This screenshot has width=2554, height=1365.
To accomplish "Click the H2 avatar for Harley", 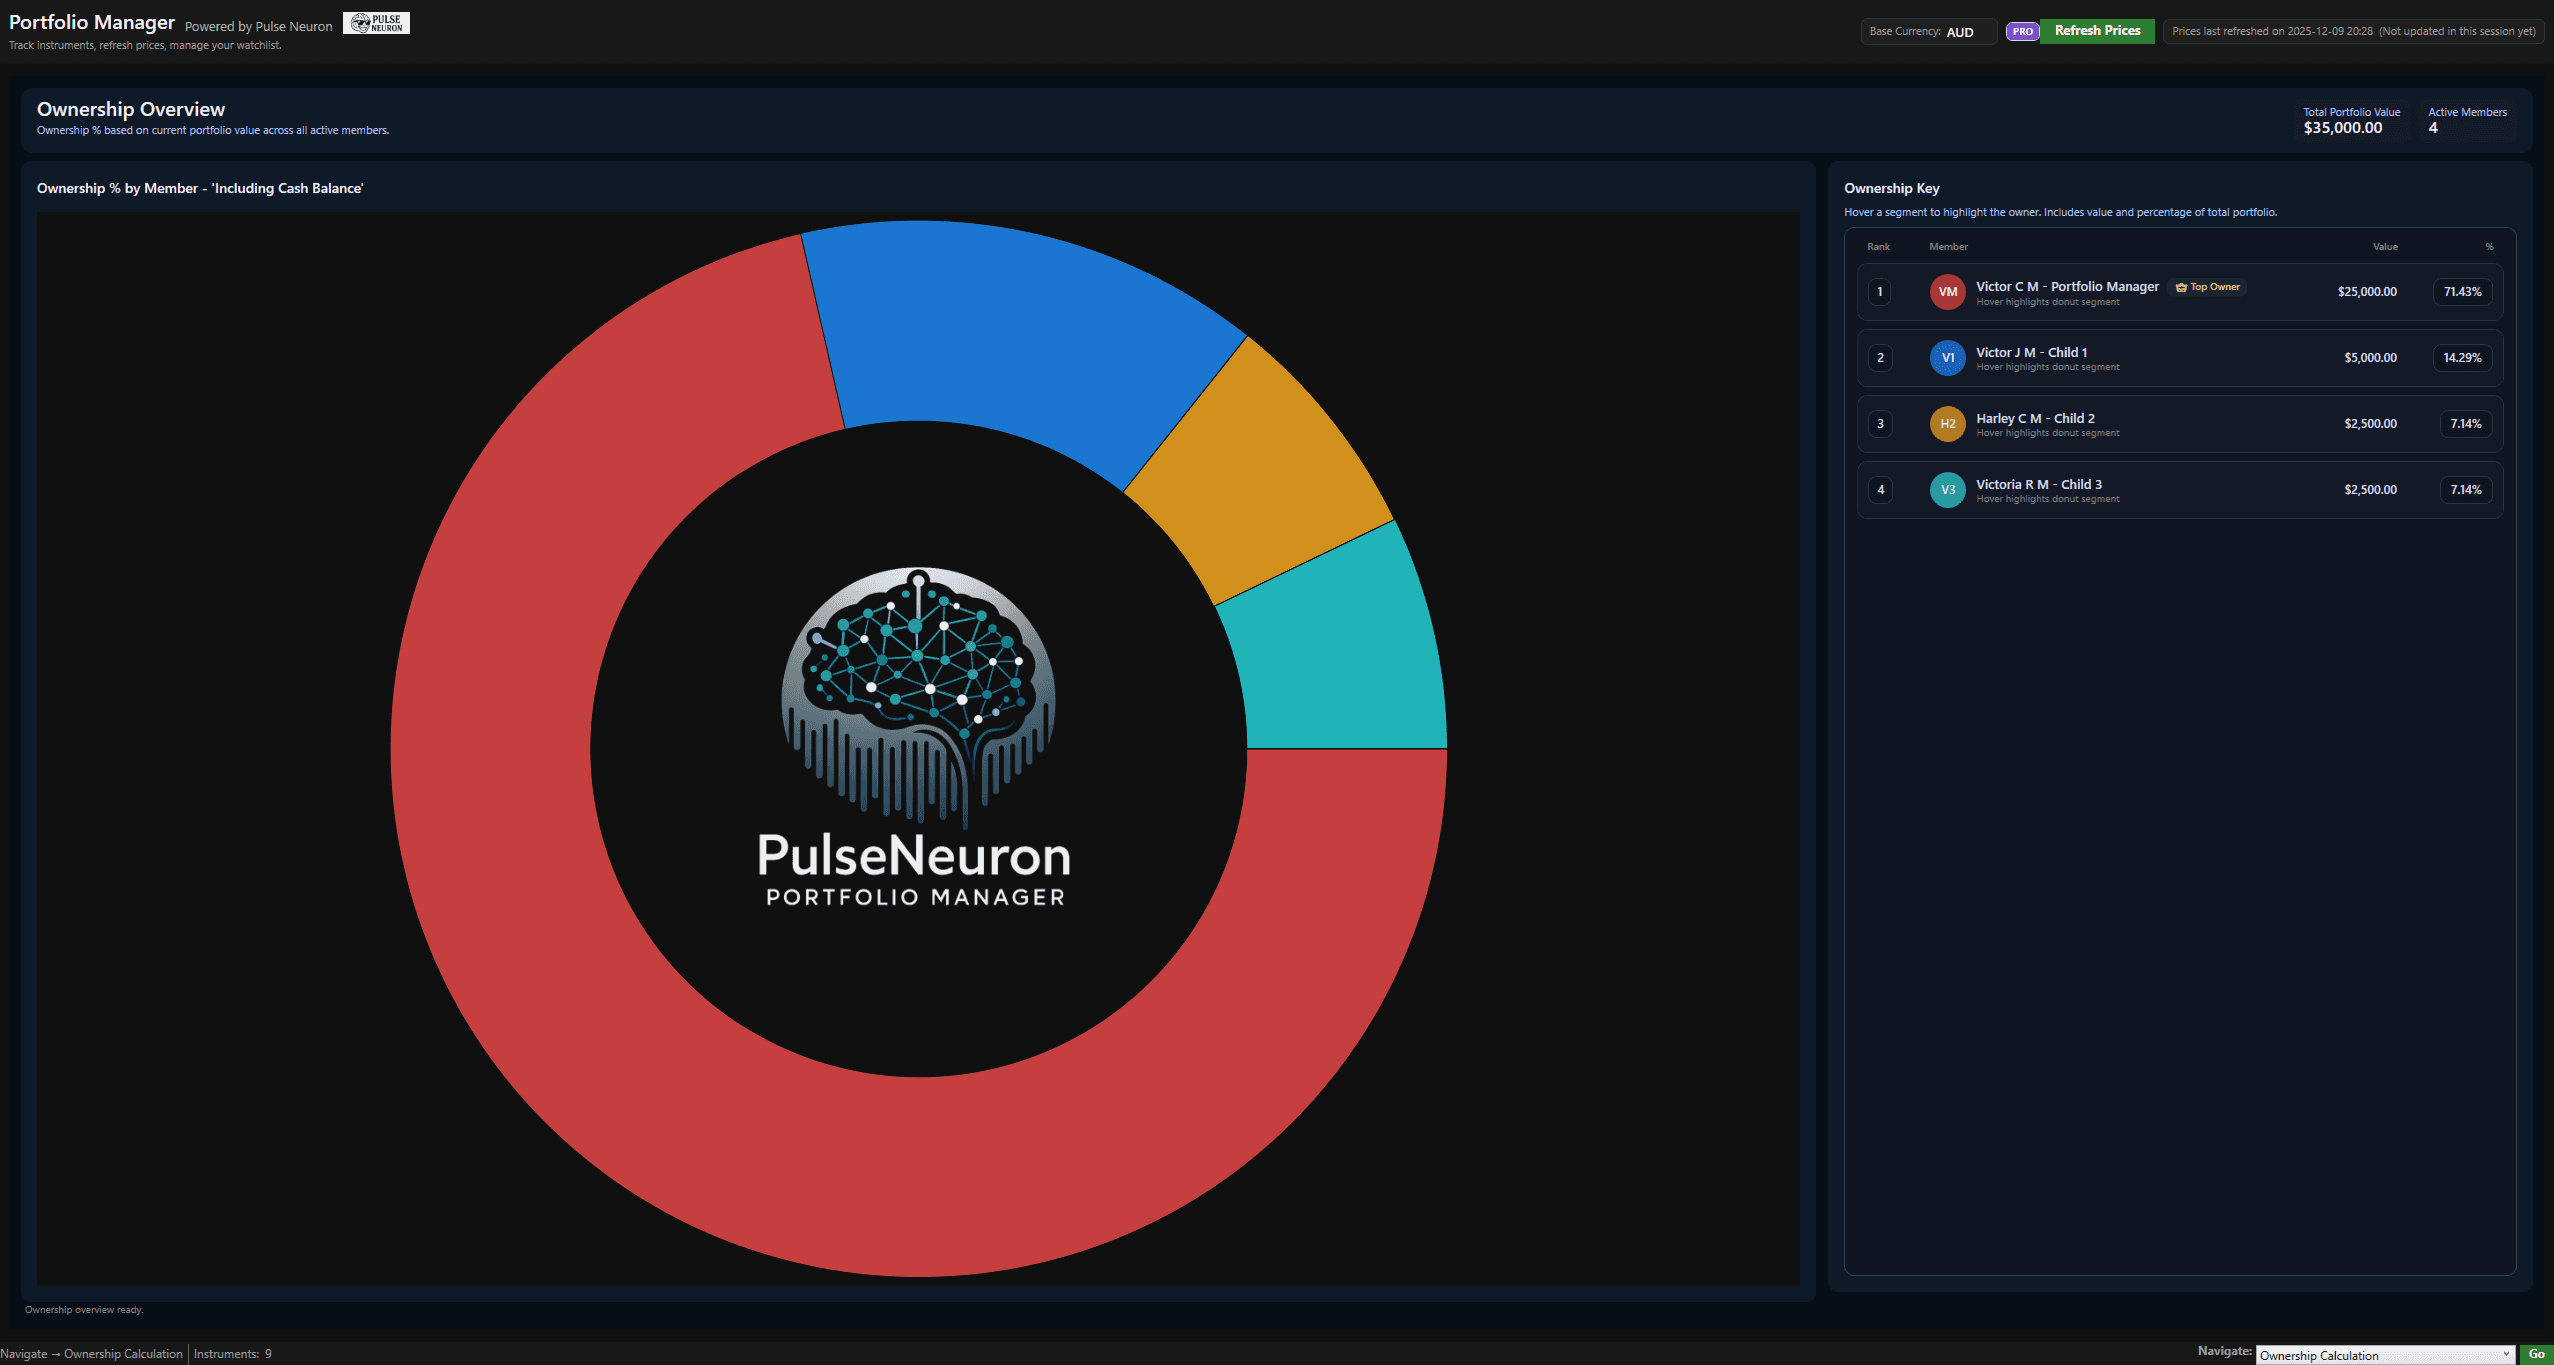I will 1947,424.
